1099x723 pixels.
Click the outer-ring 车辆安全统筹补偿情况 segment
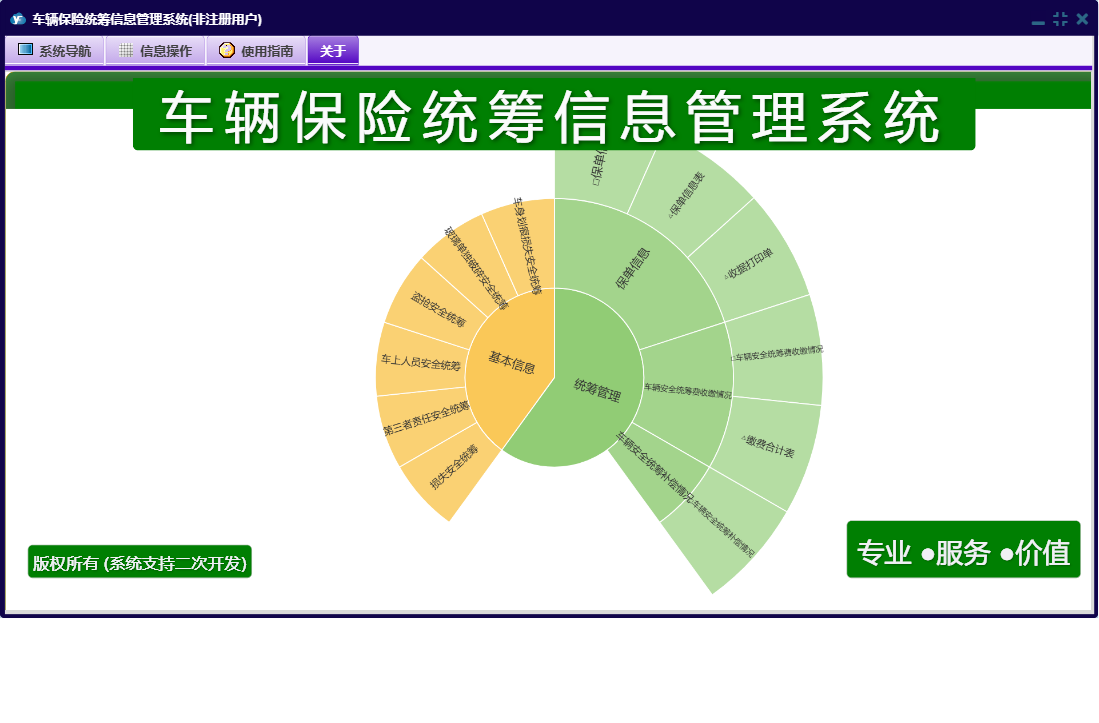click(x=724, y=529)
